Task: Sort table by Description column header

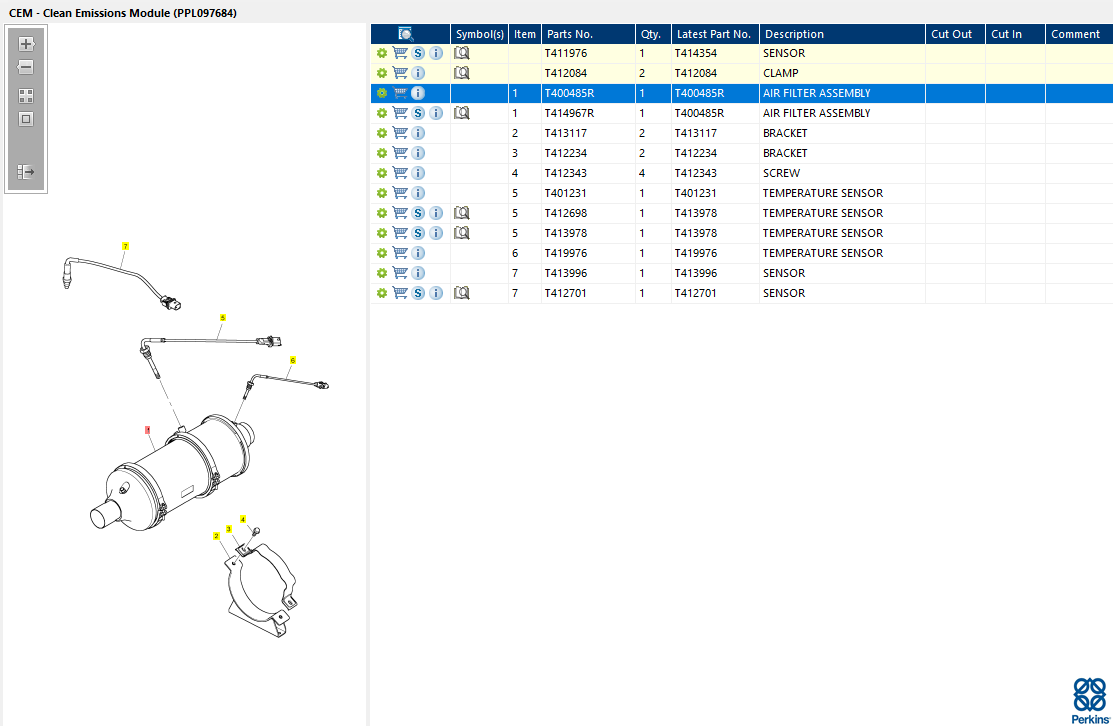Action: coord(840,34)
